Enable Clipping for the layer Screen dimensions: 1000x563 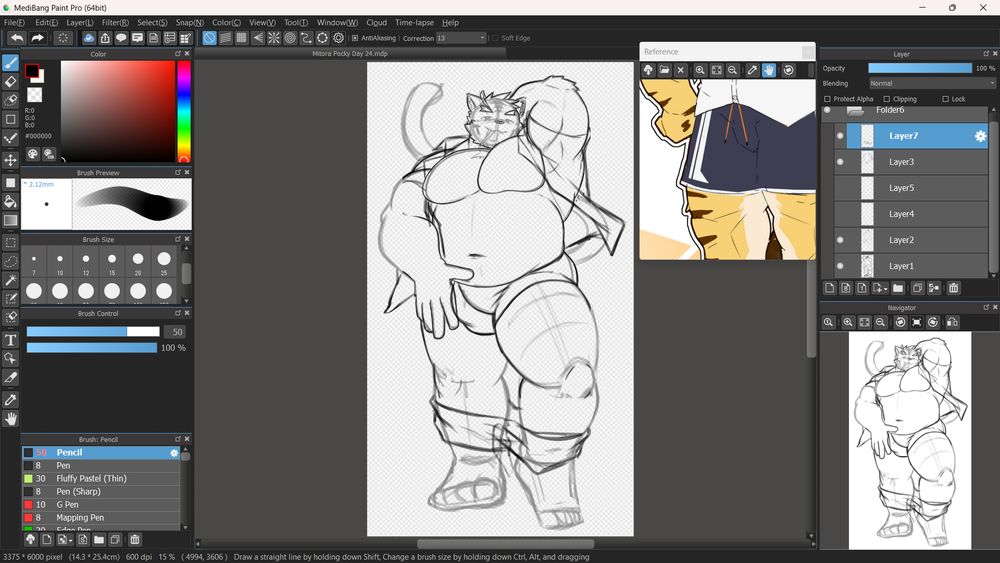click(886, 99)
